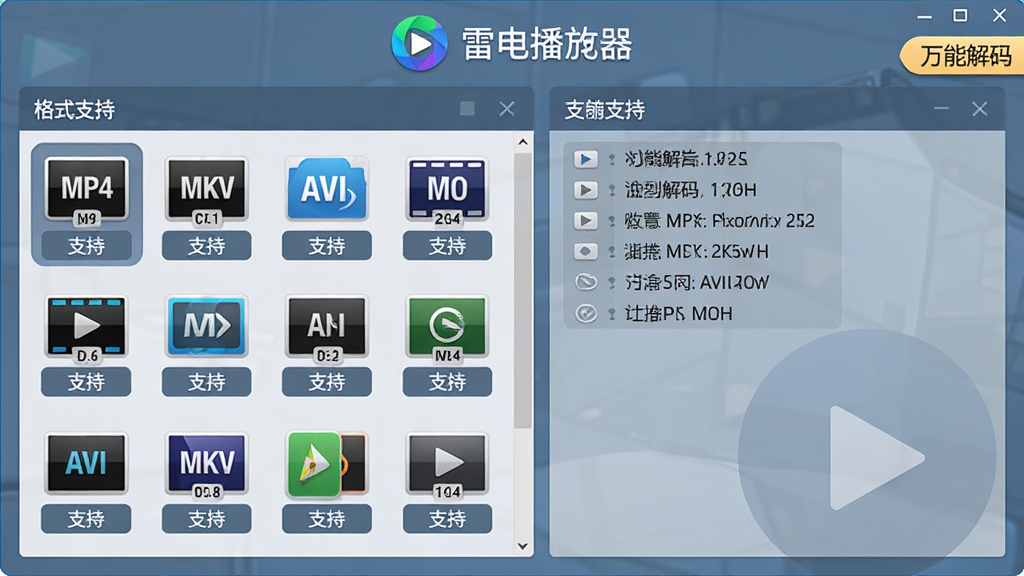
Task: Select the green clock format icon
Action: tap(447, 328)
